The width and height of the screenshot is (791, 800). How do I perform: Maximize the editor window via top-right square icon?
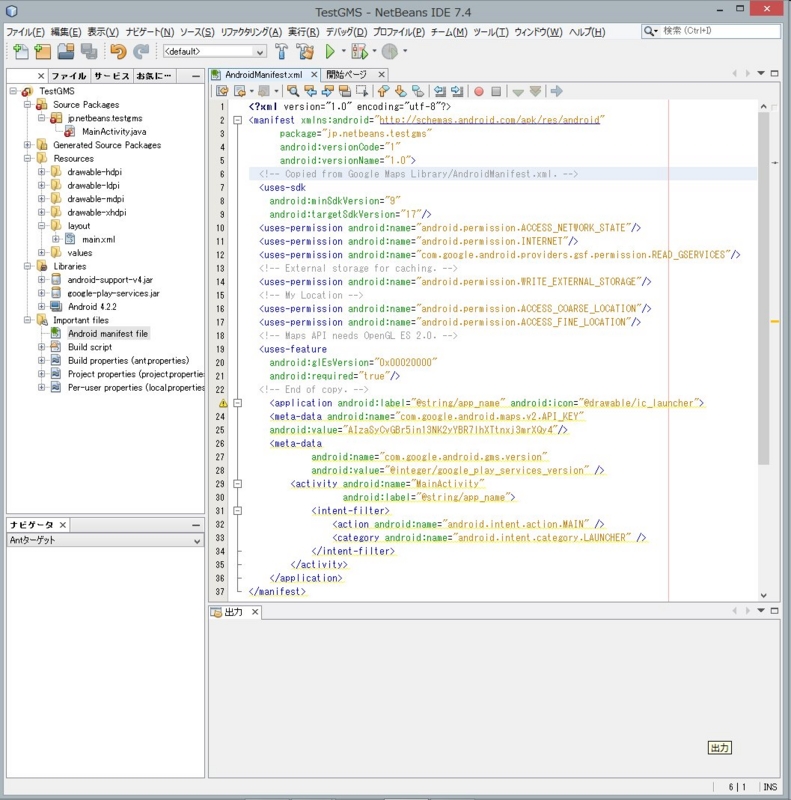point(774,73)
